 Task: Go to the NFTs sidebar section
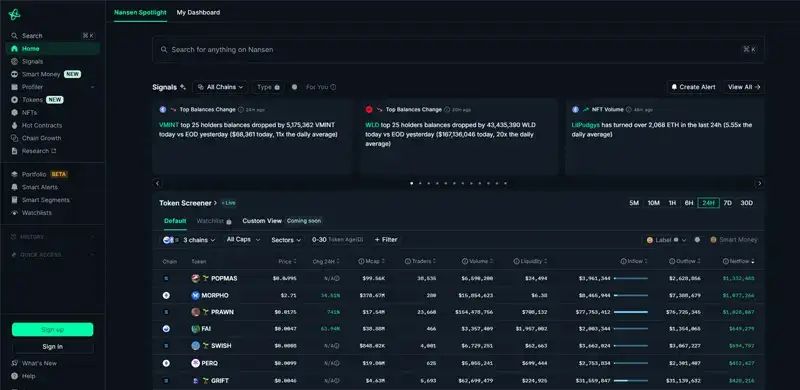point(29,112)
